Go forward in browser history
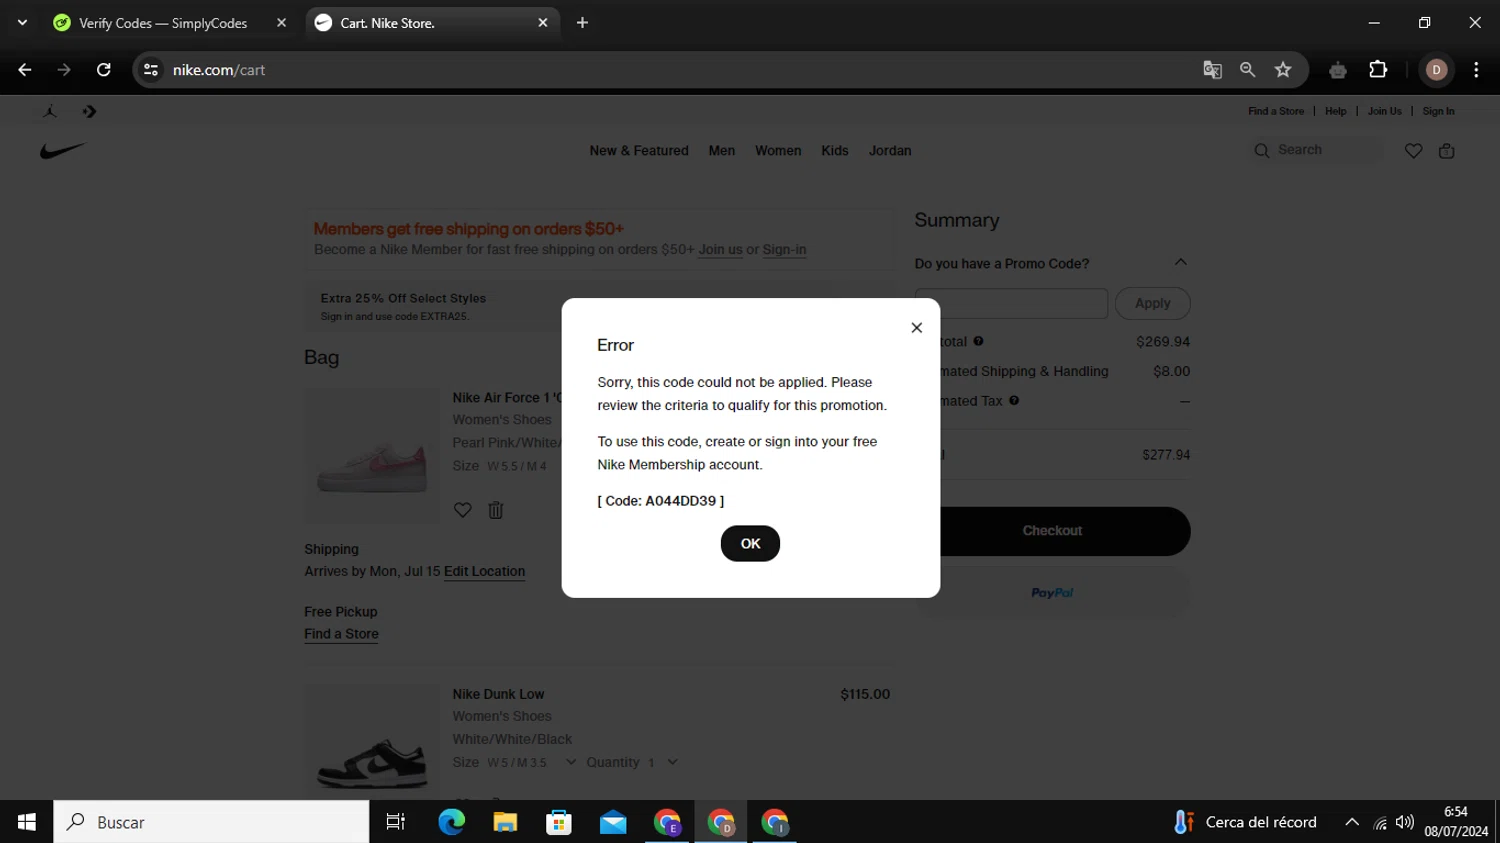Screen dimensions: 1500x843 click(64, 70)
